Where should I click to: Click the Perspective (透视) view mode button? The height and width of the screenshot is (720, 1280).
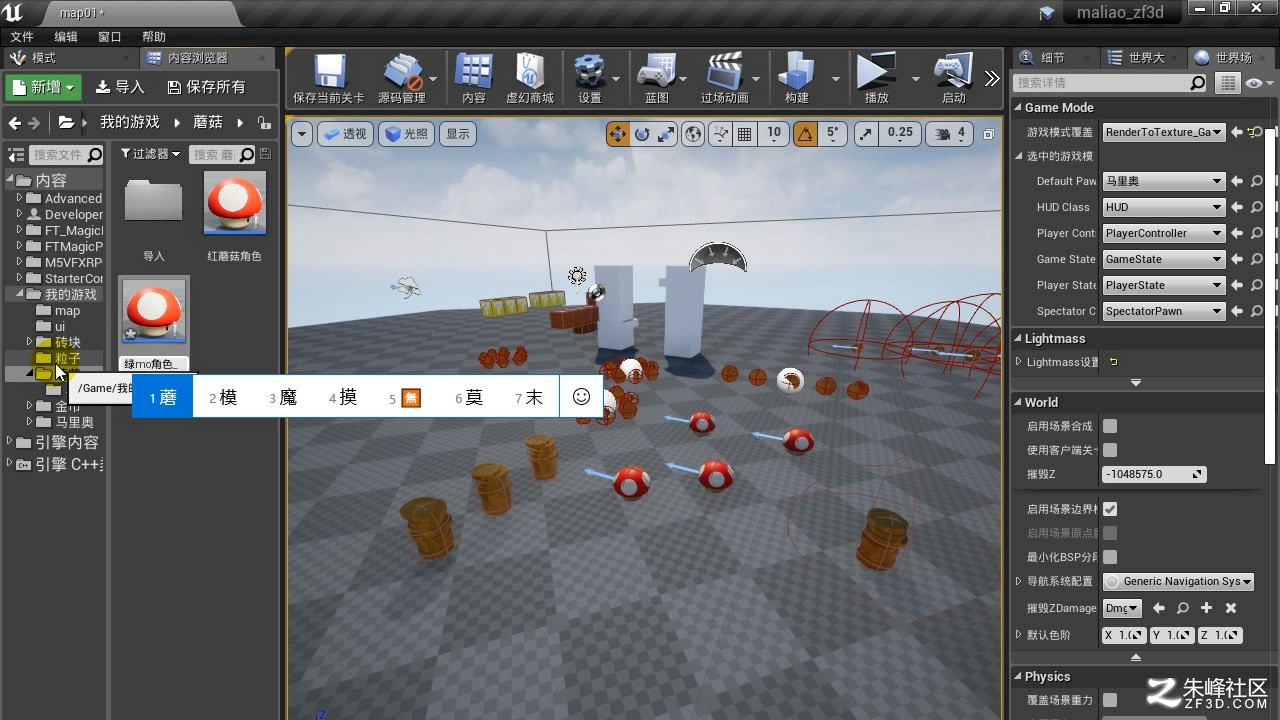[x=345, y=134]
